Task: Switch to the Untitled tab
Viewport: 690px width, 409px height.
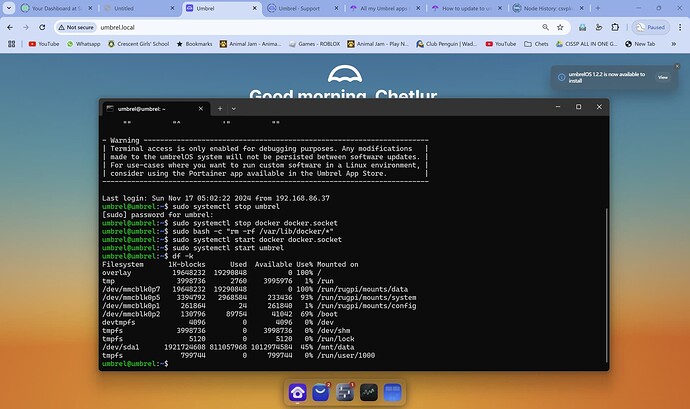Action: pos(140,8)
